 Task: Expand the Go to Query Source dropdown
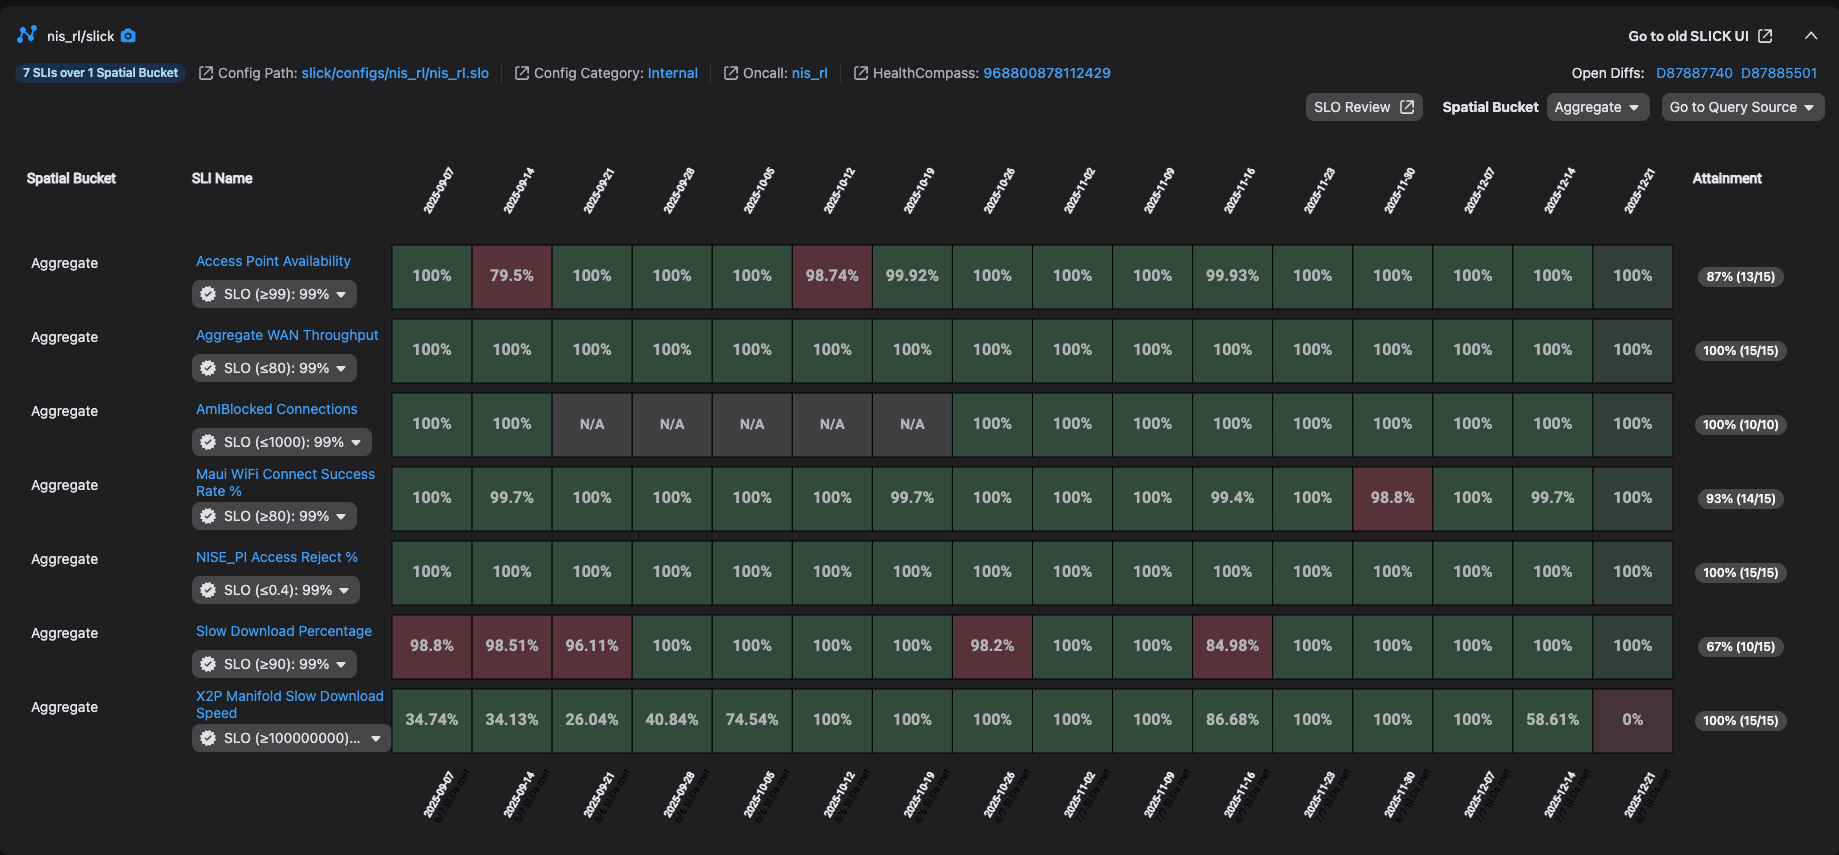coord(1743,107)
